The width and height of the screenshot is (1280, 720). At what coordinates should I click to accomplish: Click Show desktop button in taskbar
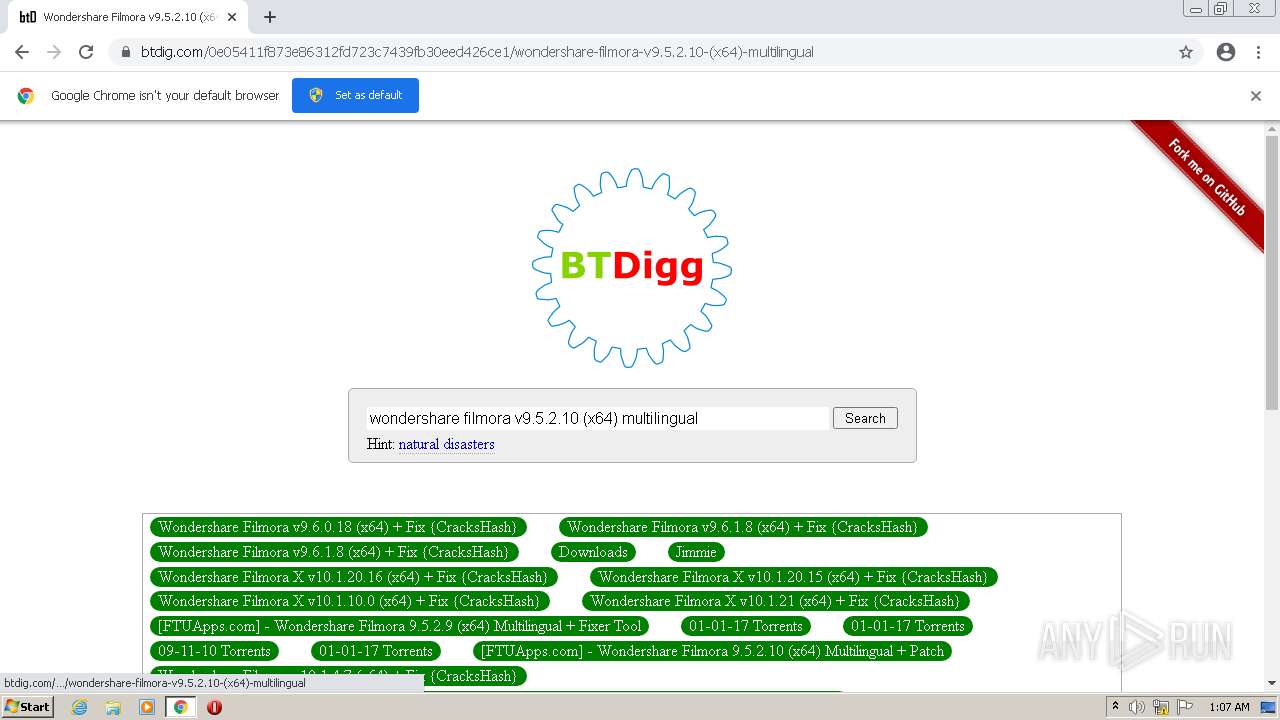point(1269,707)
